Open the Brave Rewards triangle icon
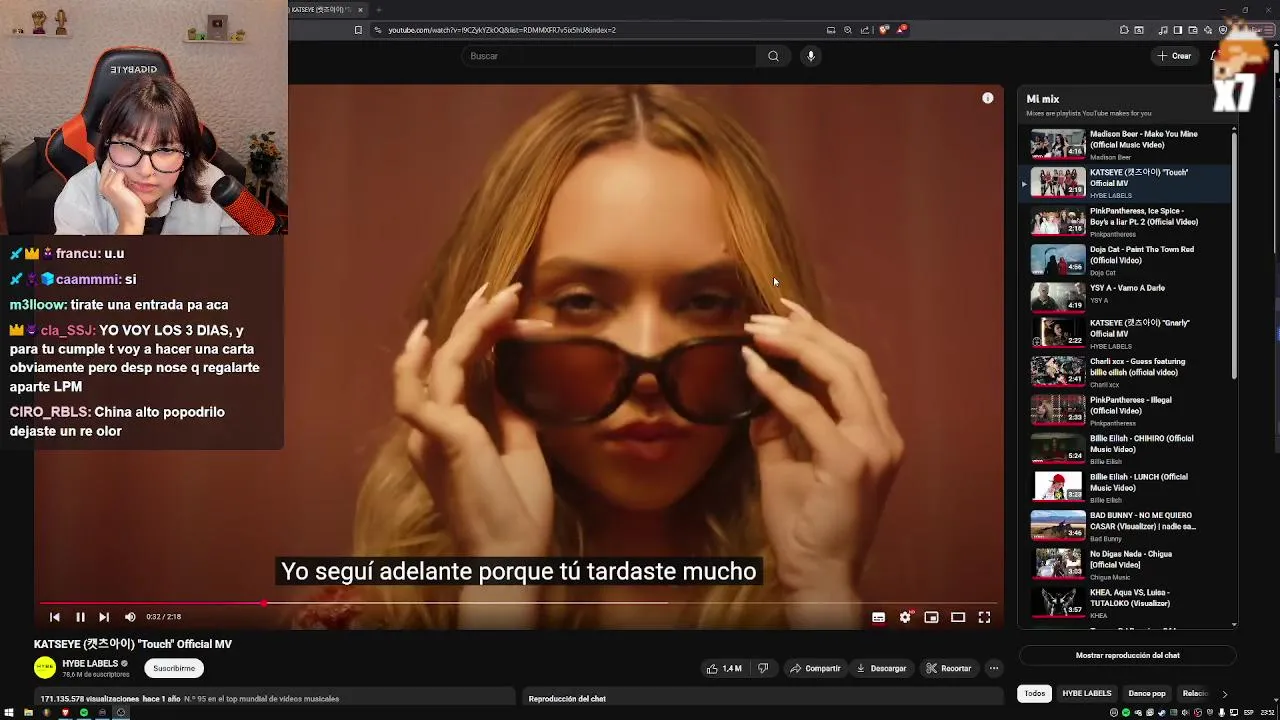Screen dimensions: 1280x720 [901, 30]
